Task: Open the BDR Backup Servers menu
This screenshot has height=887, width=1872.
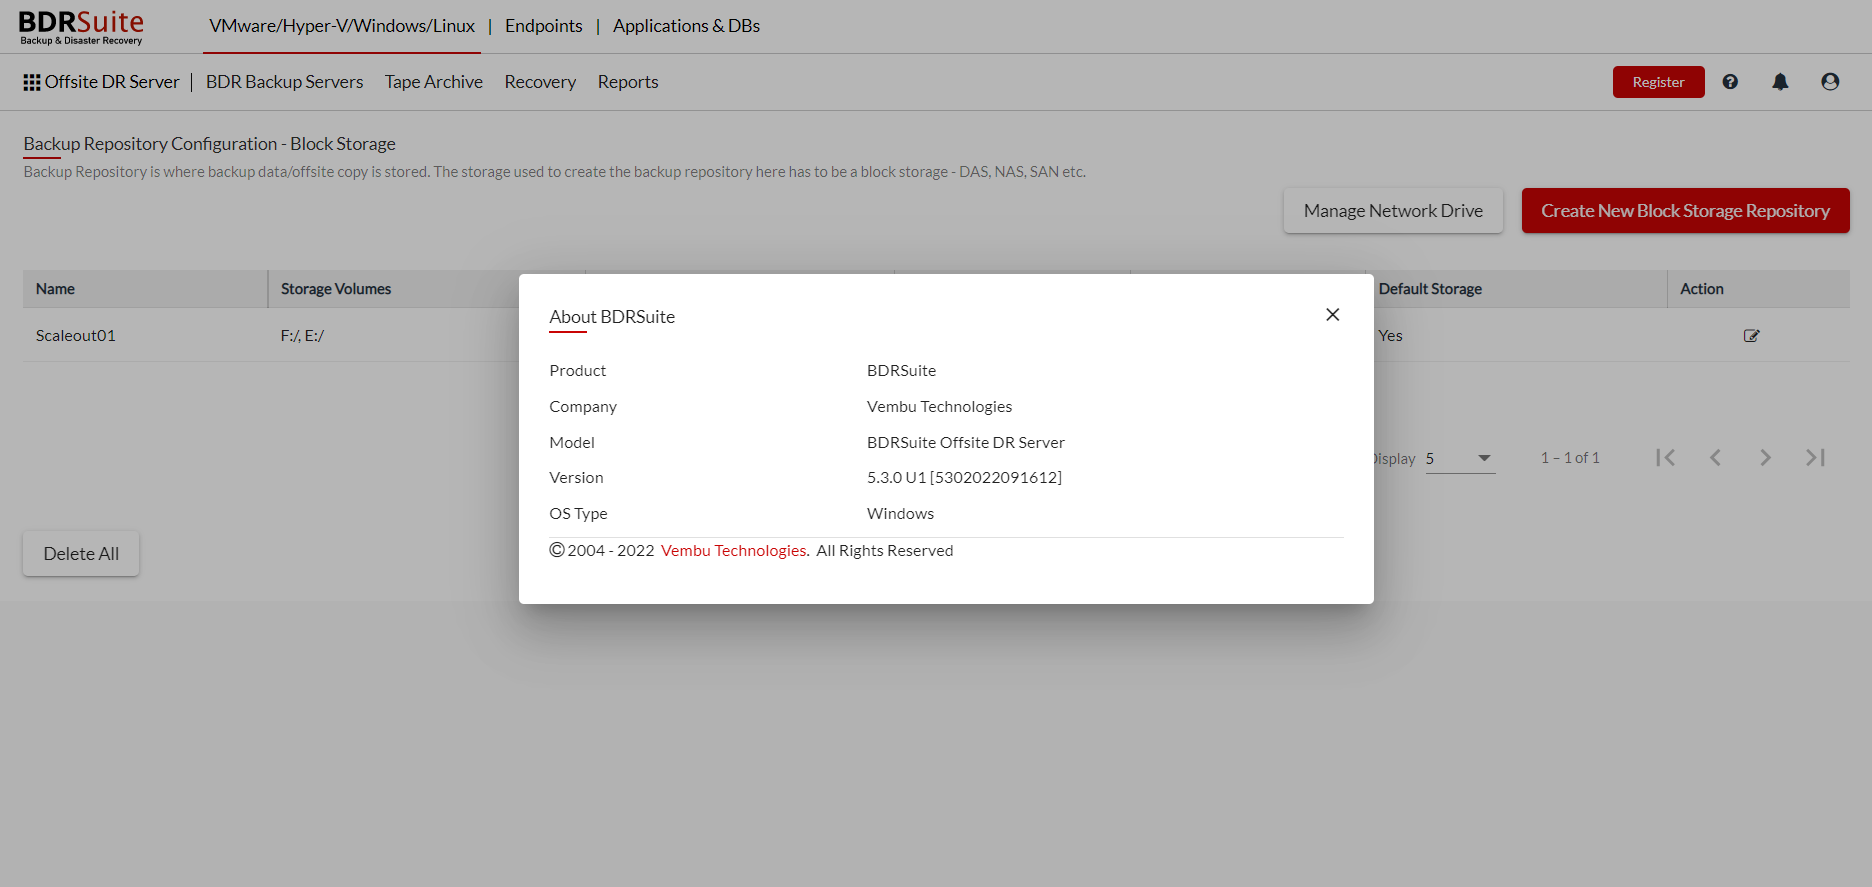Action: (x=284, y=82)
